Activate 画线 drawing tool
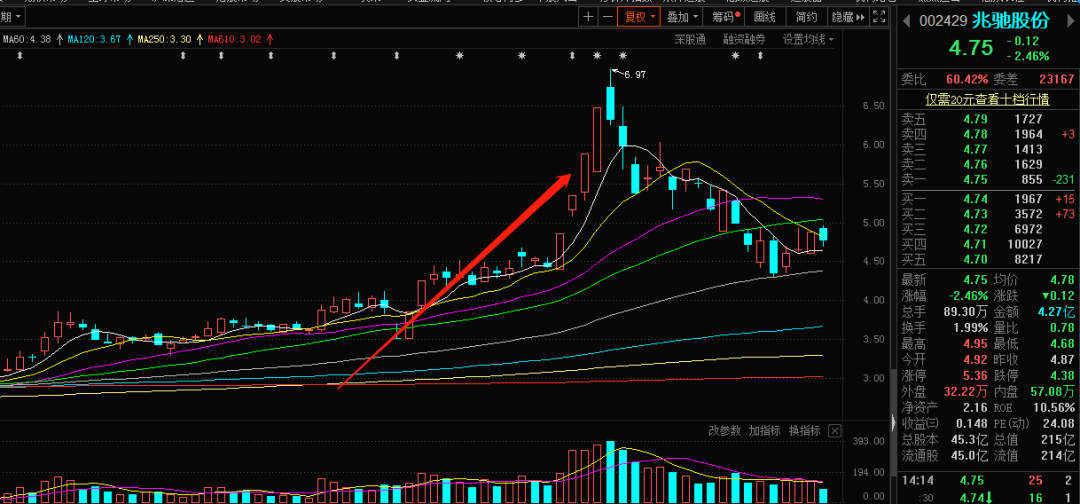This screenshot has width=1080, height=504. (x=765, y=17)
